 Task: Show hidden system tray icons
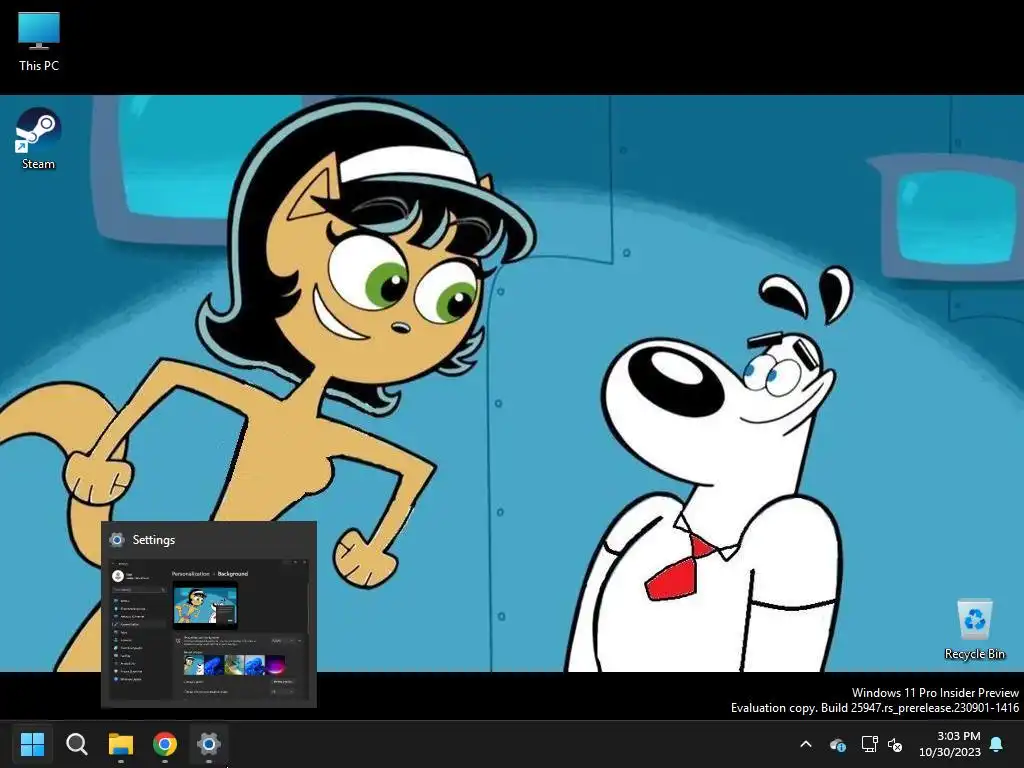click(806, 744)
